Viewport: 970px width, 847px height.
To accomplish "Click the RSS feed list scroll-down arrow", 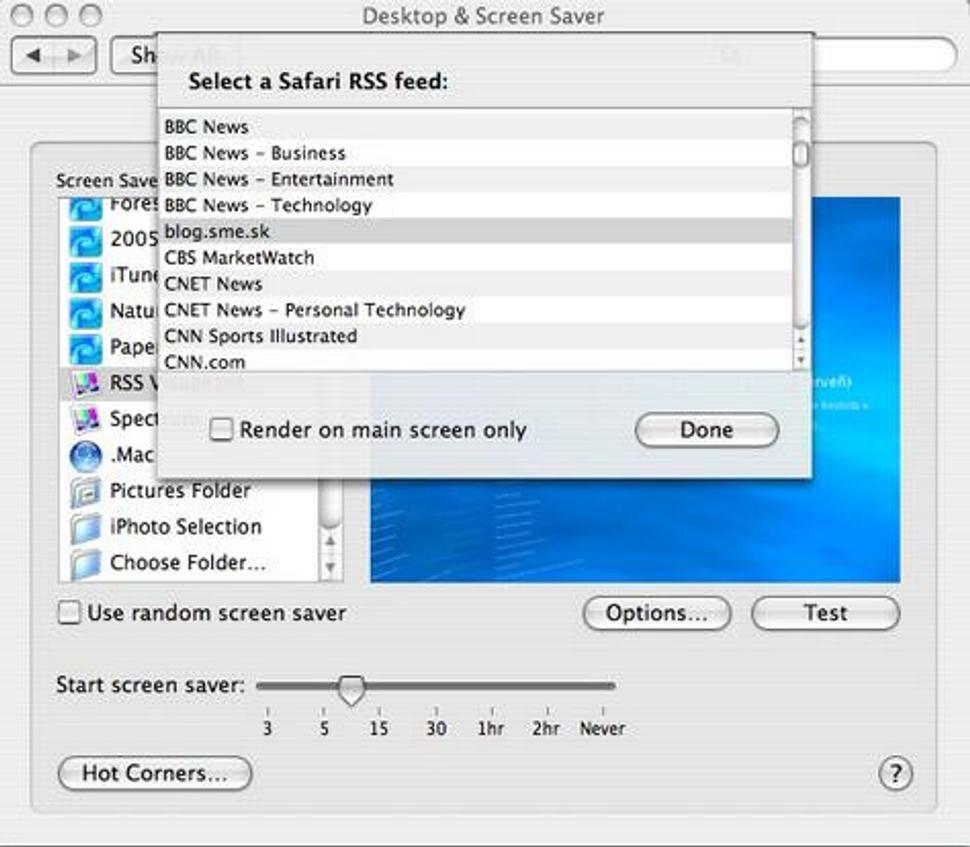I will 801,359.
